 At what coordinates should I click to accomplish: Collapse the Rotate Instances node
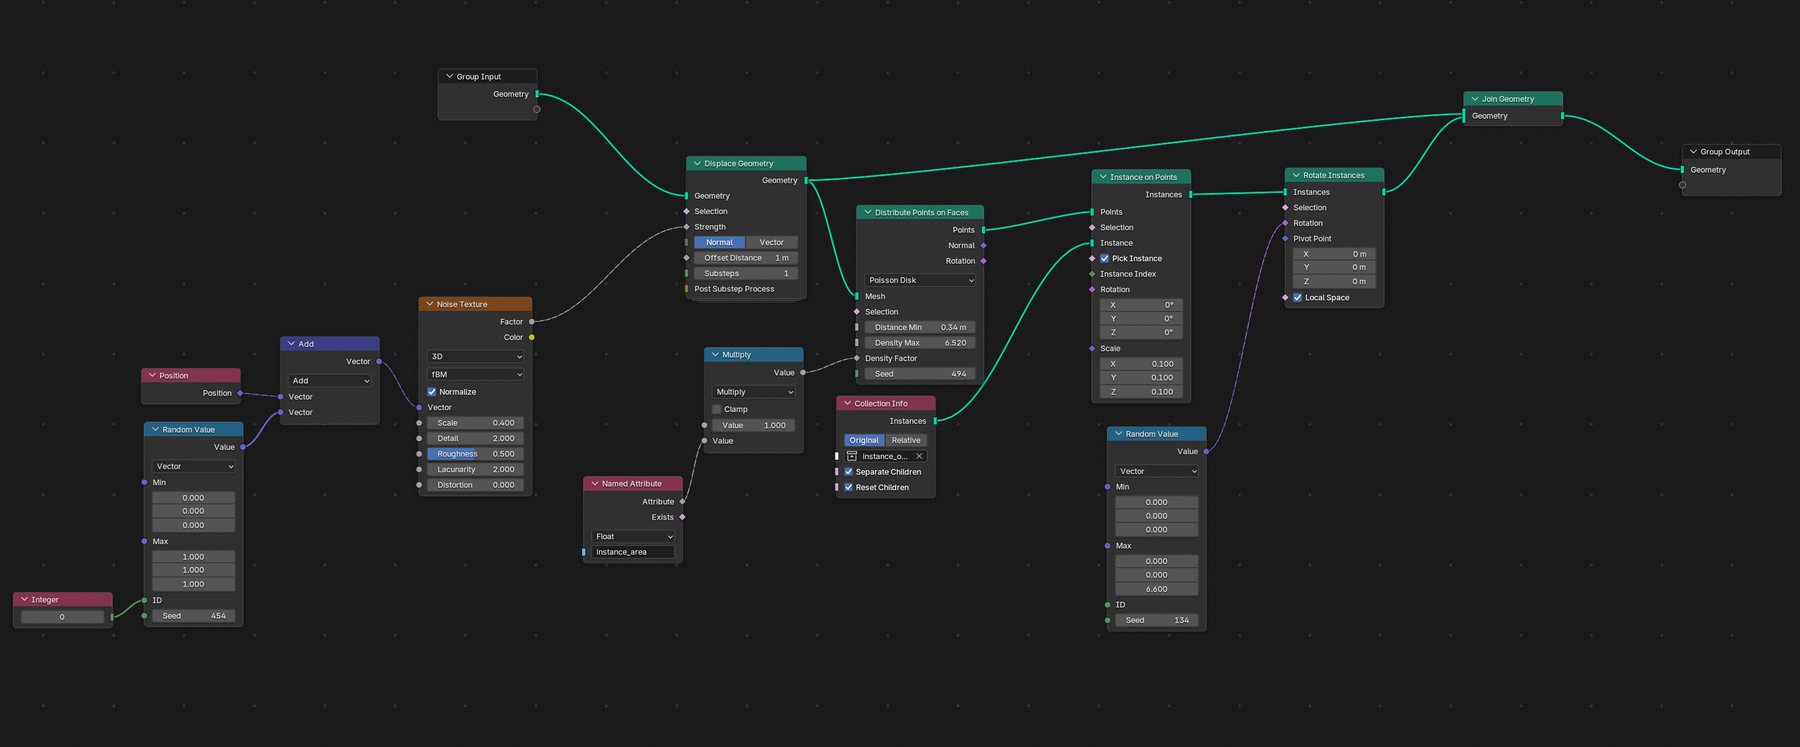[1296, 175]
